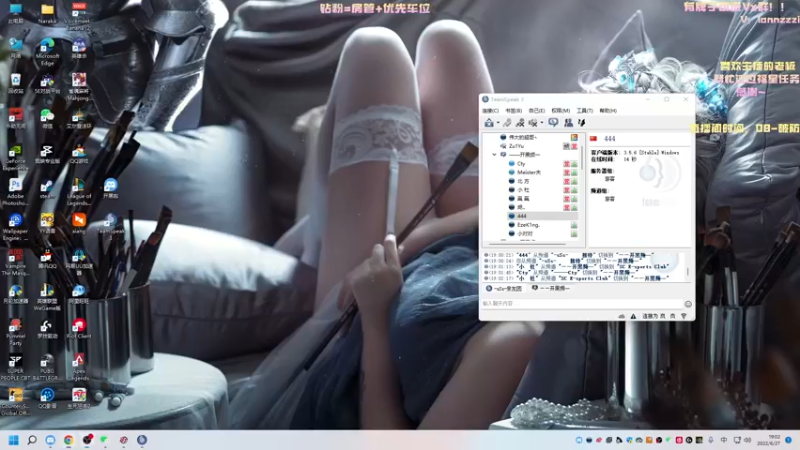Open Apex Legends desktop shortcut
Viewport: 800px width, 450px height.
79,367
